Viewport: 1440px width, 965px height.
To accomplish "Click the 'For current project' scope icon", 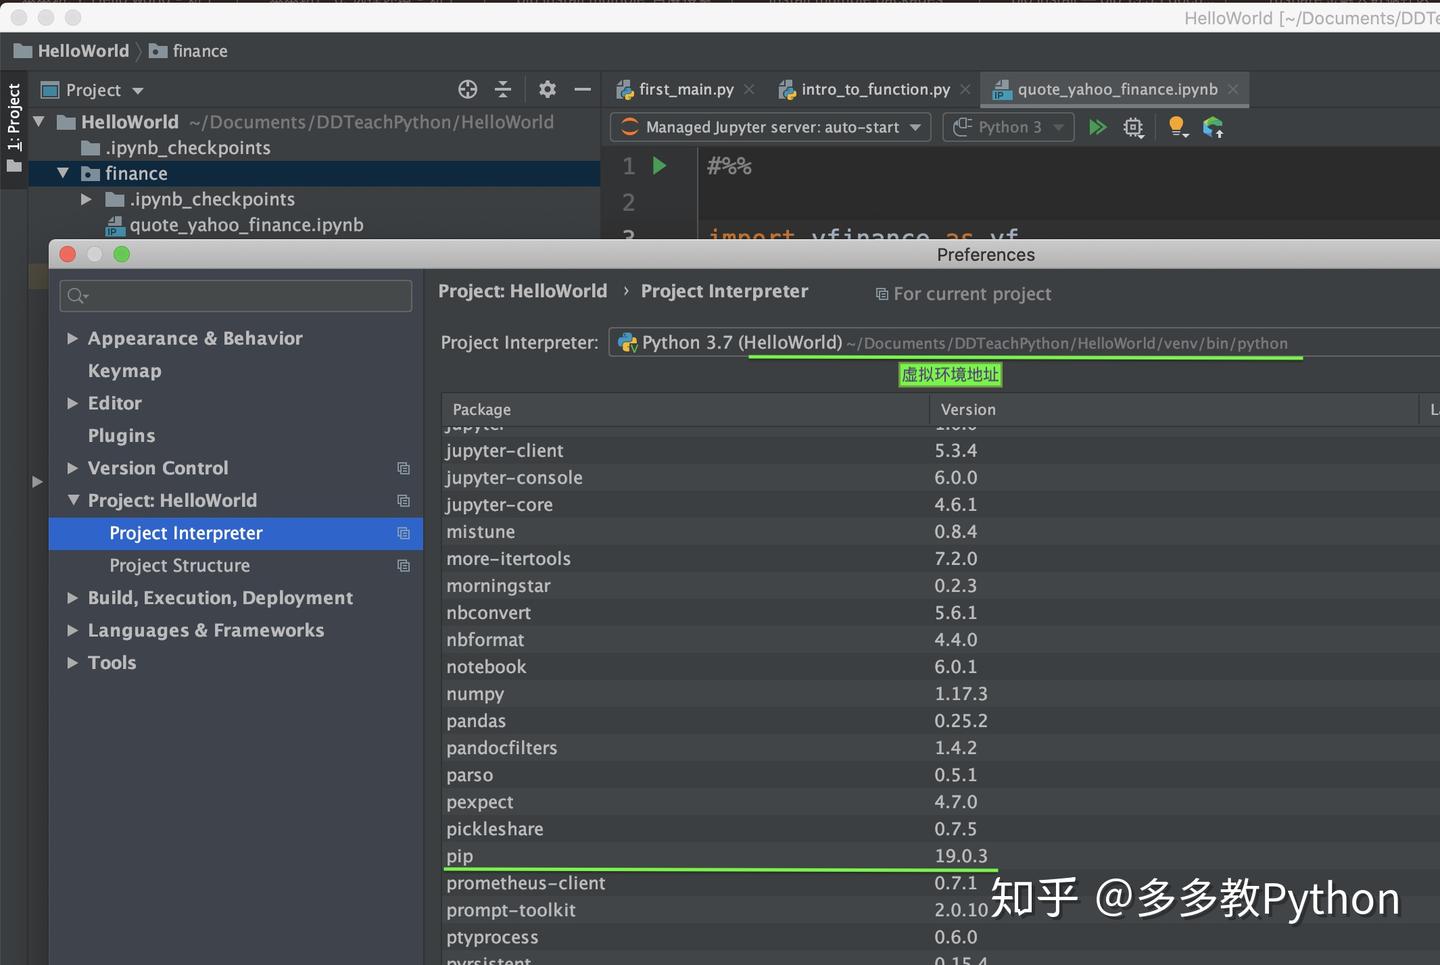I will pyautogui.click(x=881, y=293).
